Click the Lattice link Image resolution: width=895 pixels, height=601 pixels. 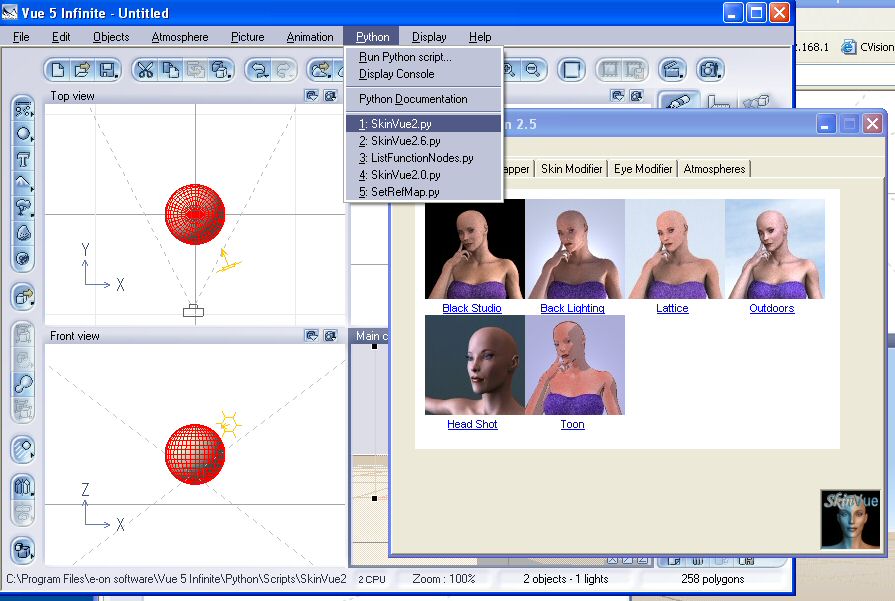[x=672, y=308]
